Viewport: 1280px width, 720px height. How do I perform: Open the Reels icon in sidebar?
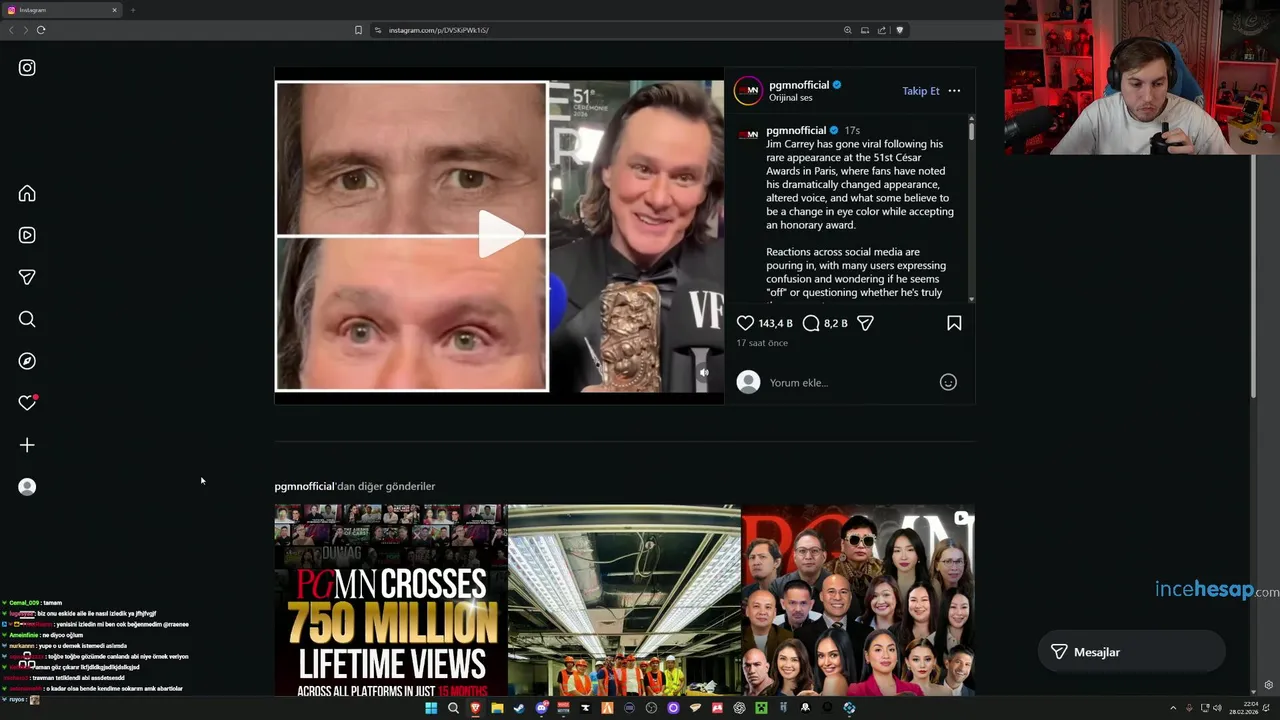pos(27,235)
